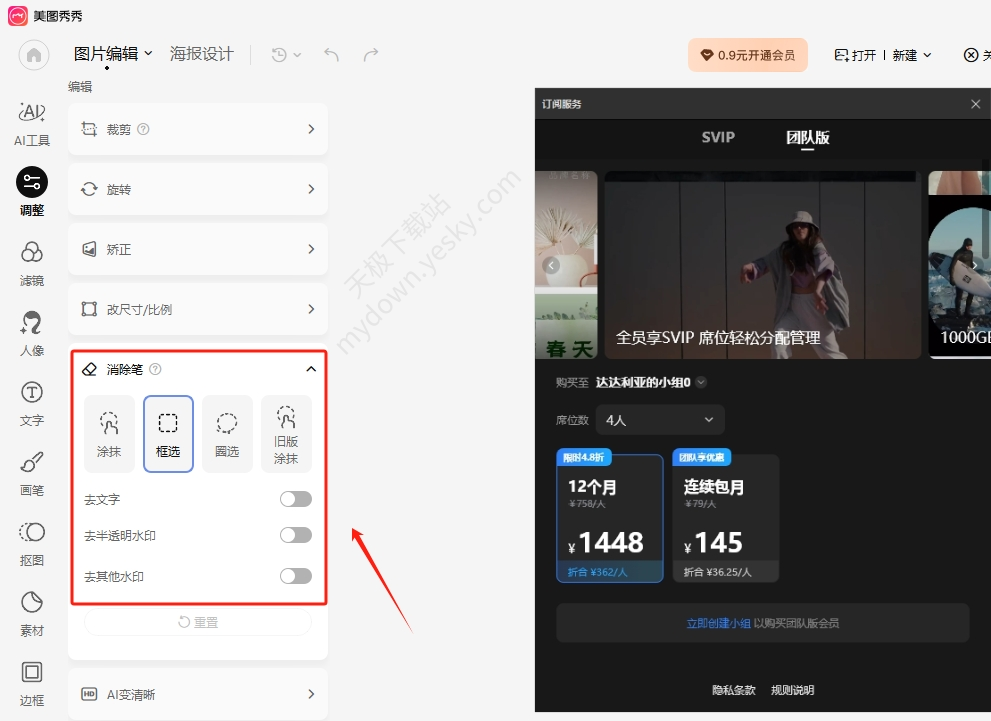The image size is (991, 721).
Task: Switch to the SVIP tab
Action: click(x=718, y=137)
